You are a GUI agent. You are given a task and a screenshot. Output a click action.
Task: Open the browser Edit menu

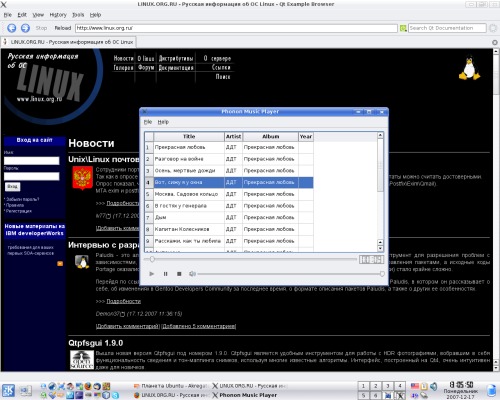coord(22,15)
